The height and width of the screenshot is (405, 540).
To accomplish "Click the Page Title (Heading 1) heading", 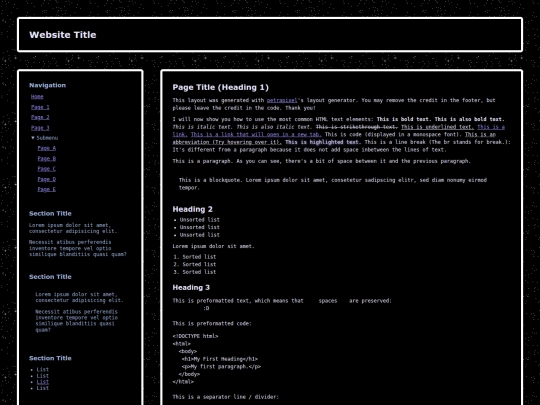I will [x=220, y=87].
